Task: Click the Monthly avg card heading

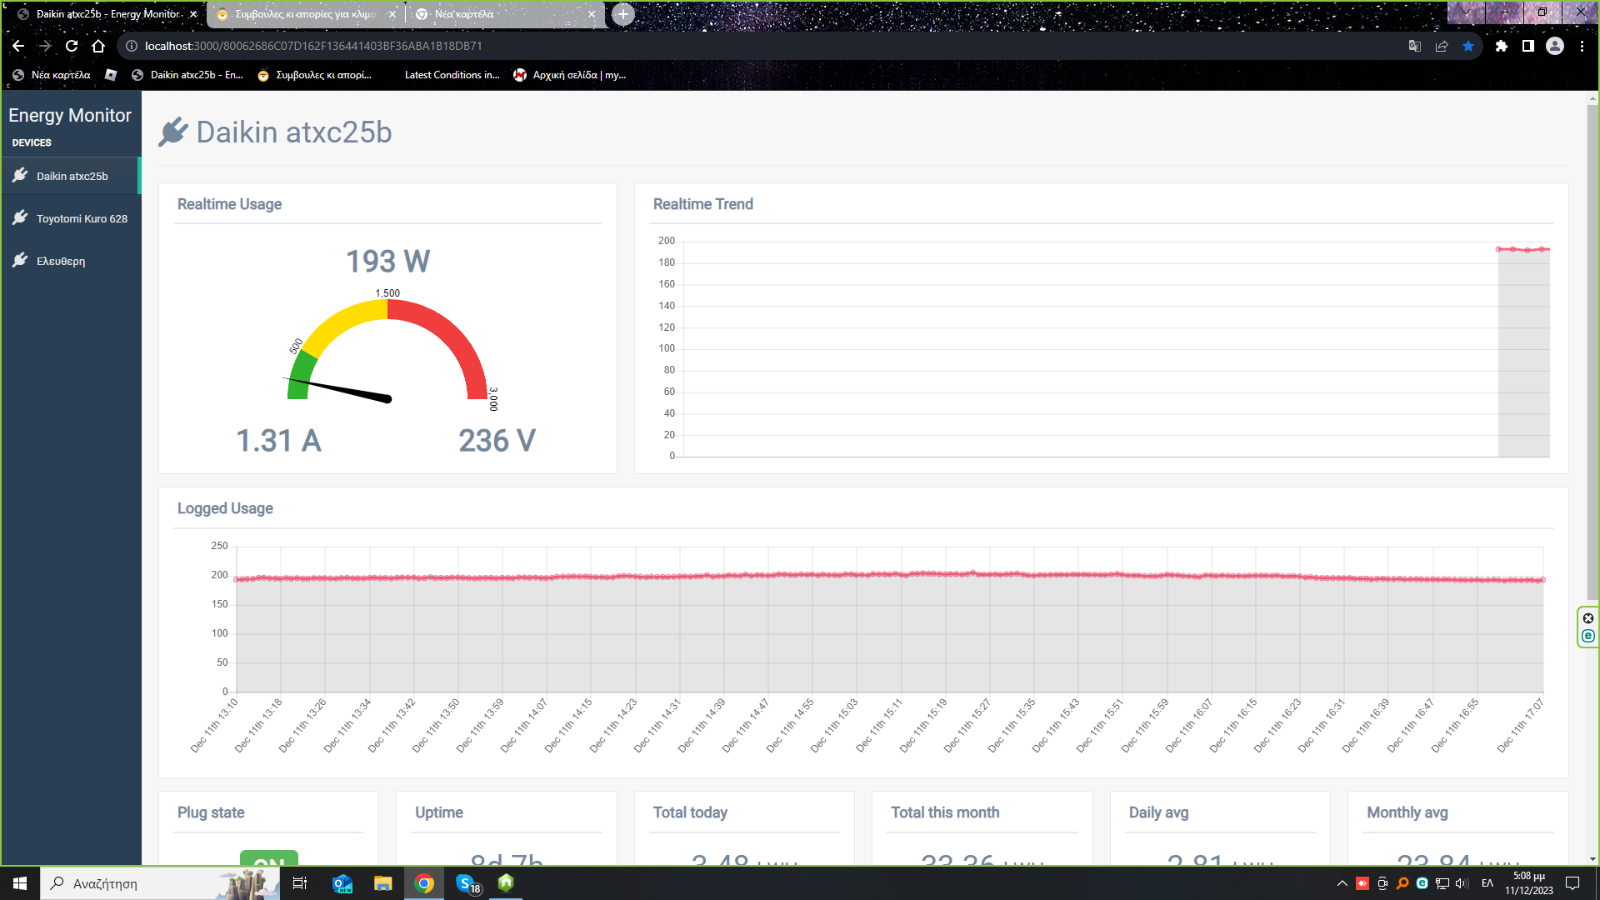Action: [1407, 813]
